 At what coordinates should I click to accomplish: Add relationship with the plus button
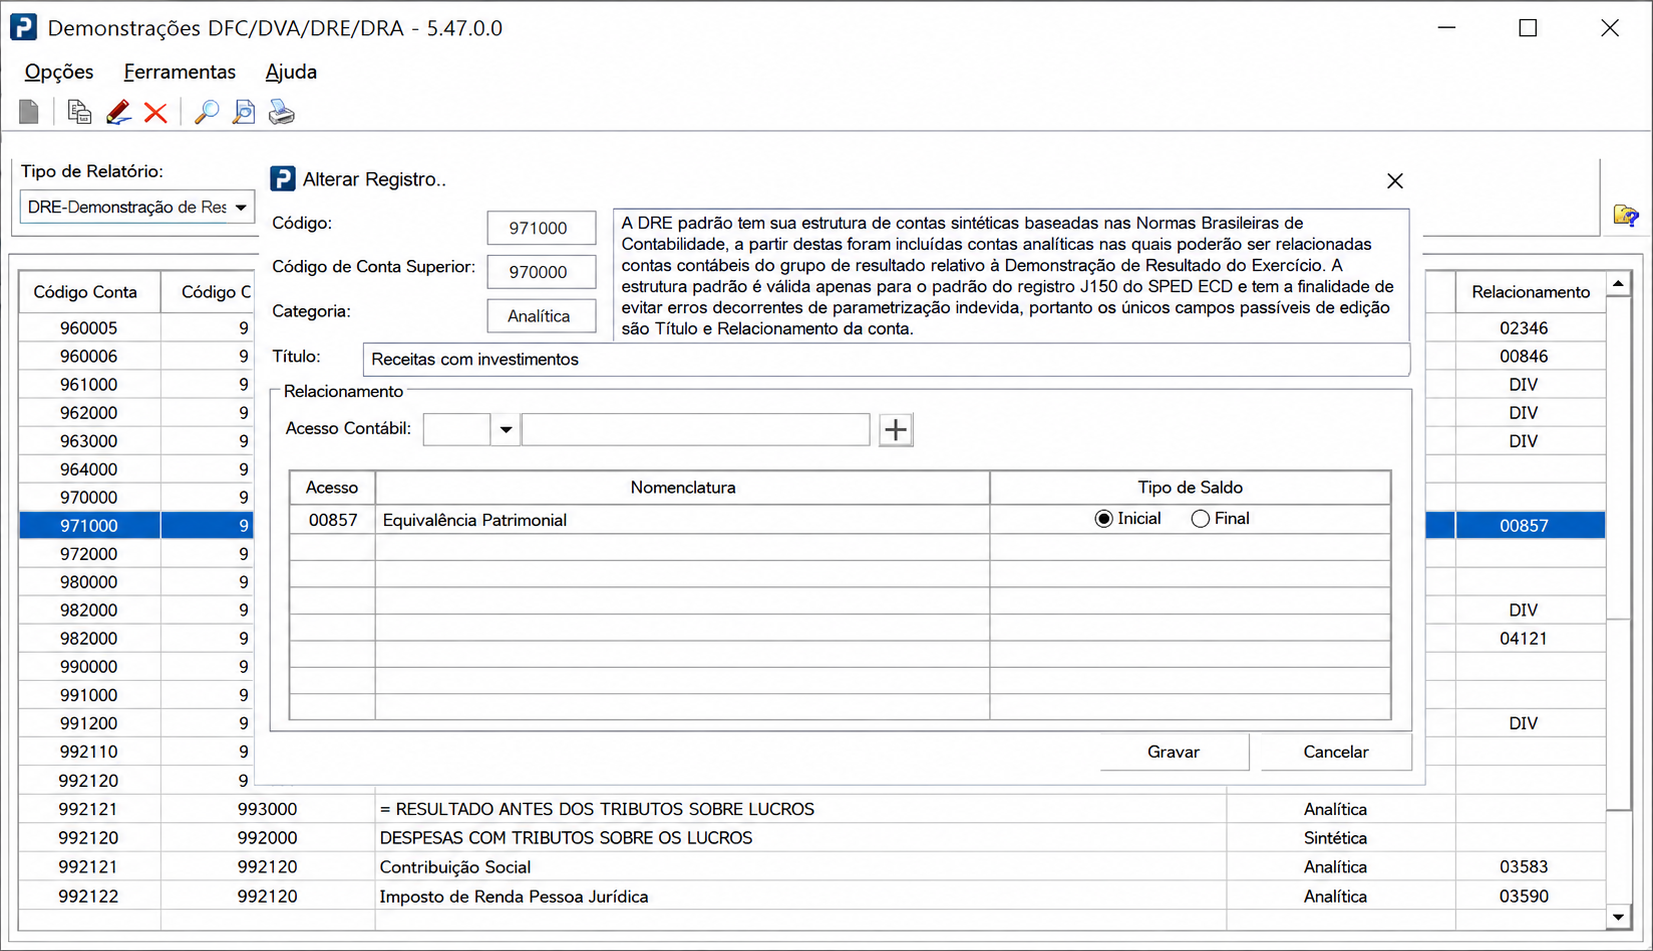[x=896, y=430]
